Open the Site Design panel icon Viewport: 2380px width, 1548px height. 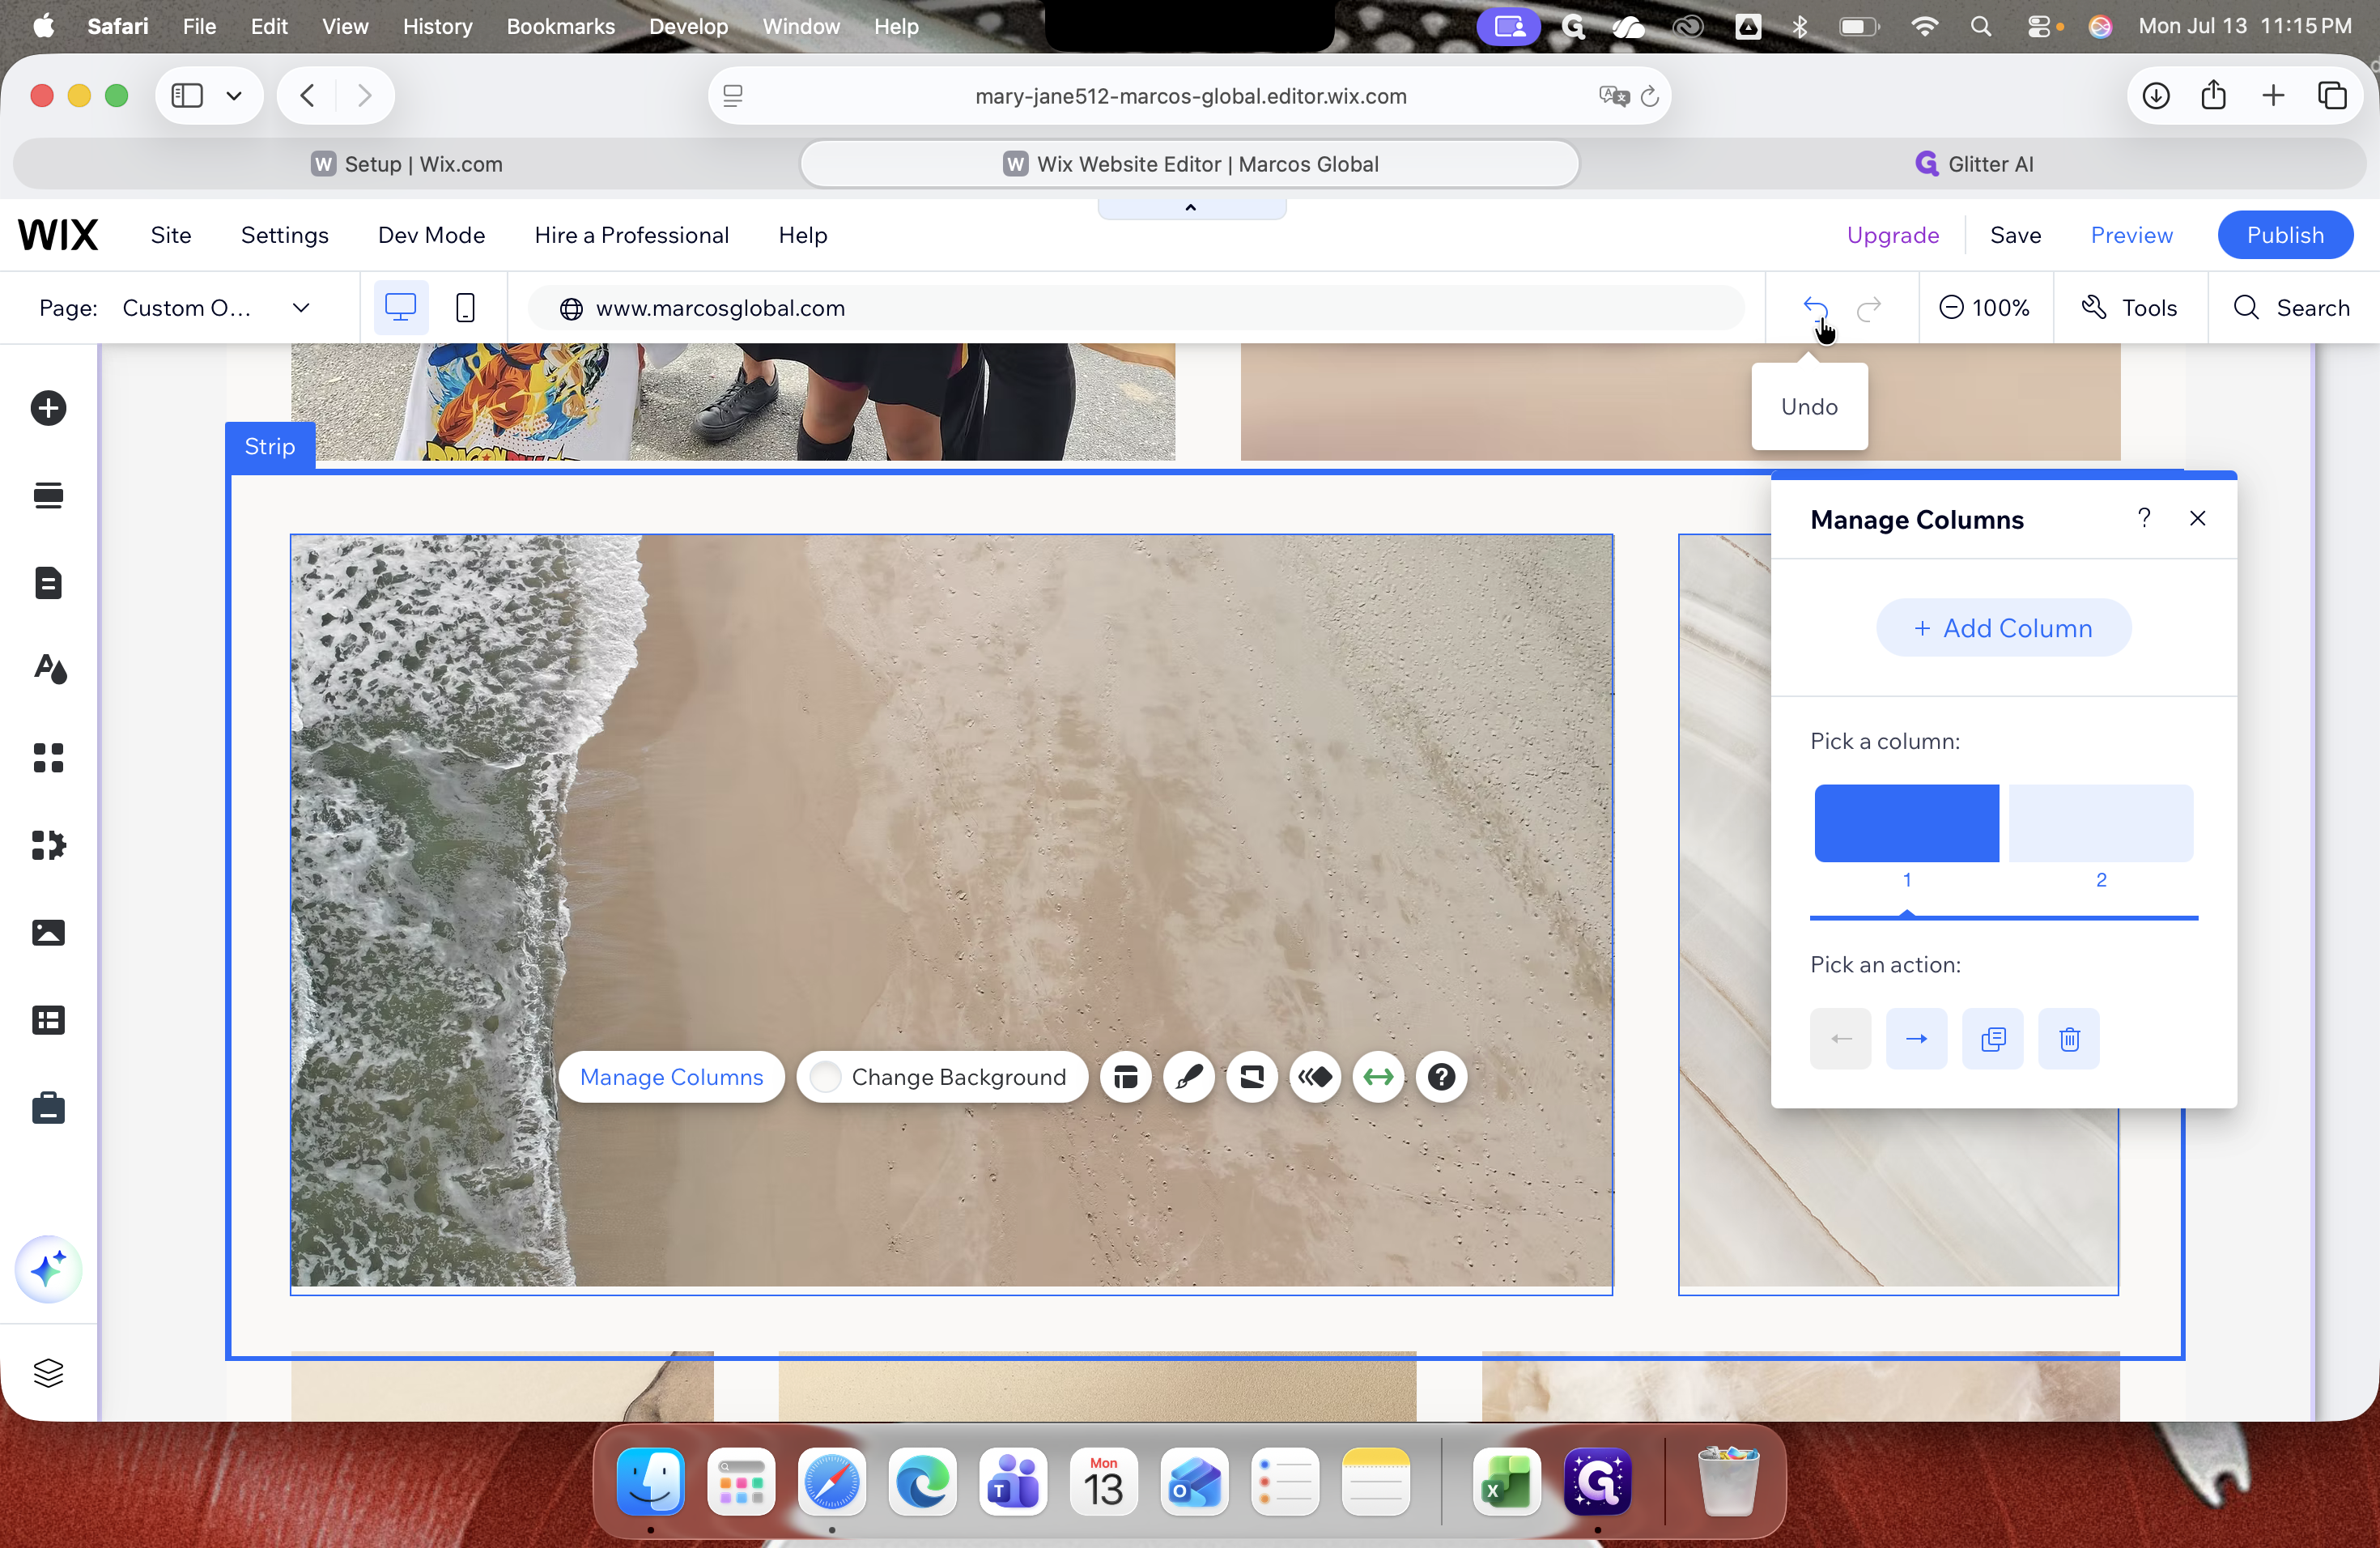click(x=48, y=669)
